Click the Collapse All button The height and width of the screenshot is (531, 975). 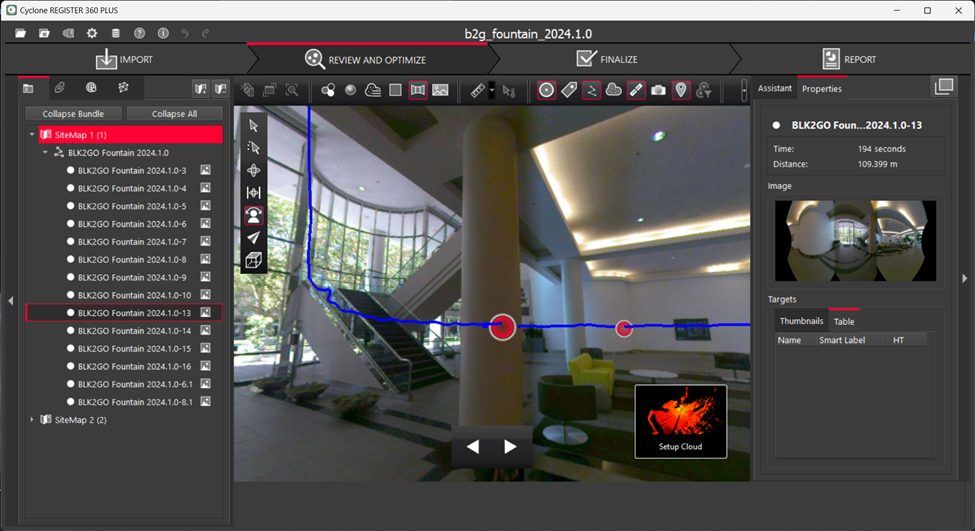[x=175, y=114]
